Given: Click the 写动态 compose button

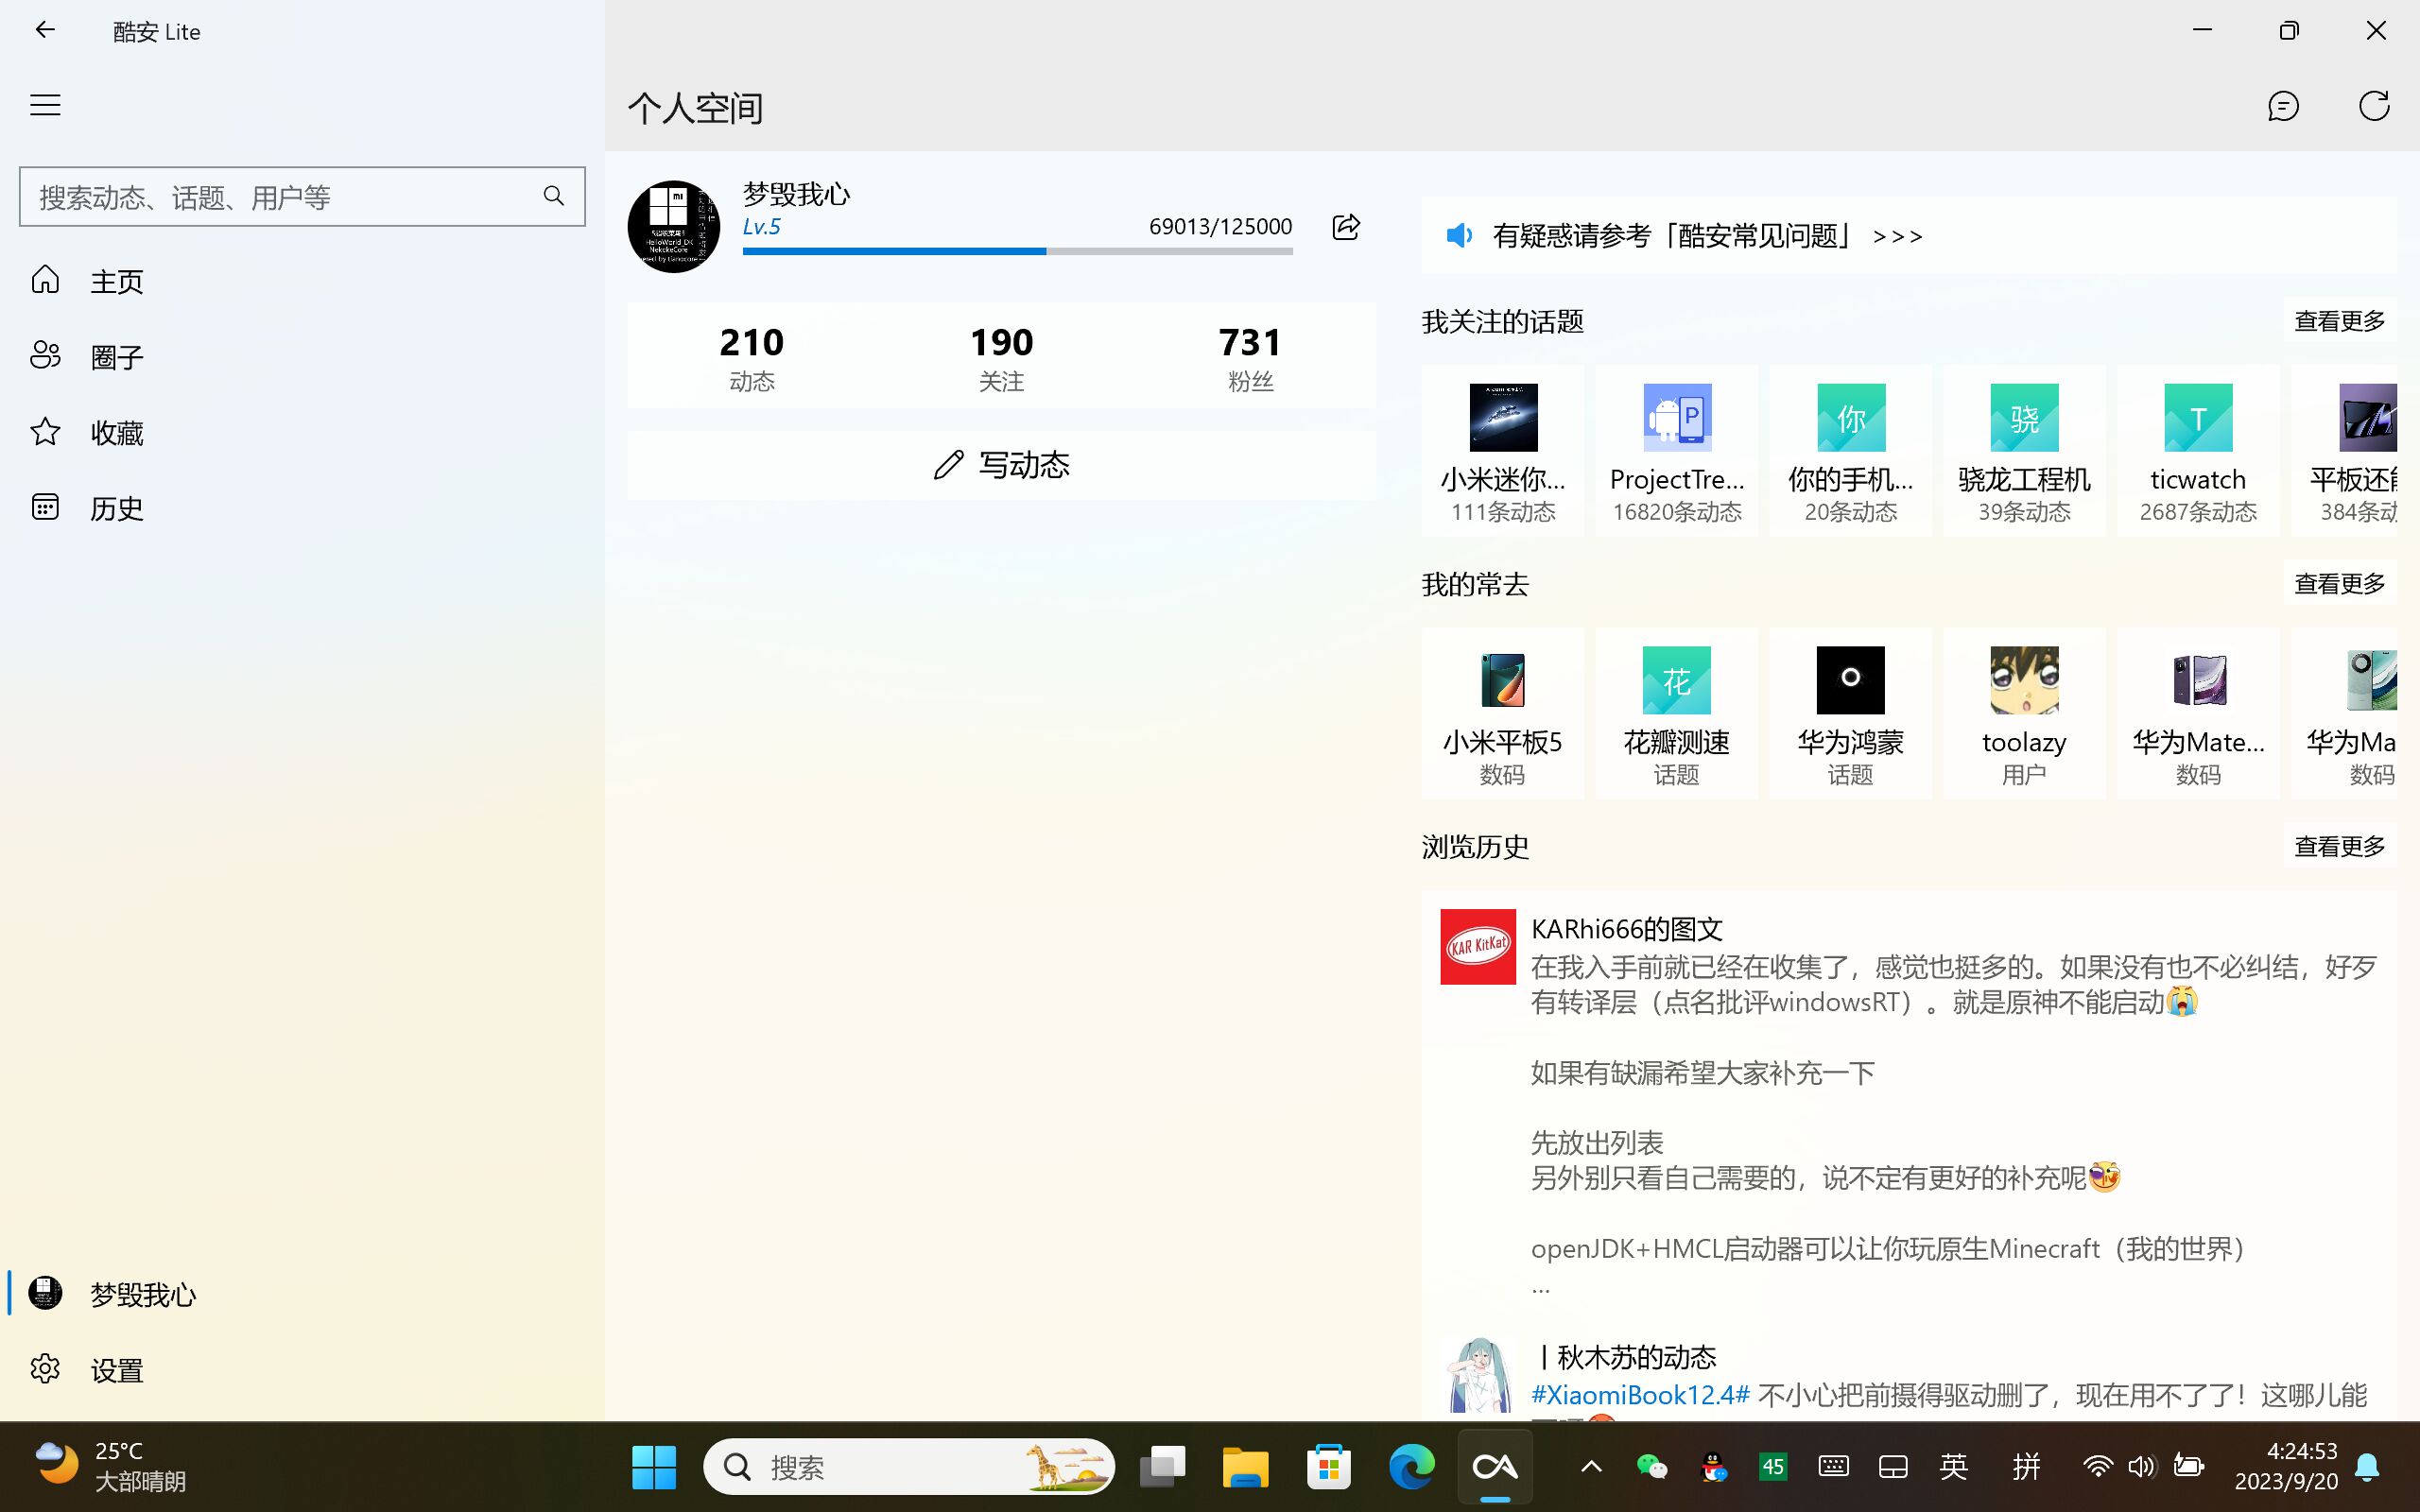Looking at the screenshot, I should pyautogui.click(x=1001, y=465).
